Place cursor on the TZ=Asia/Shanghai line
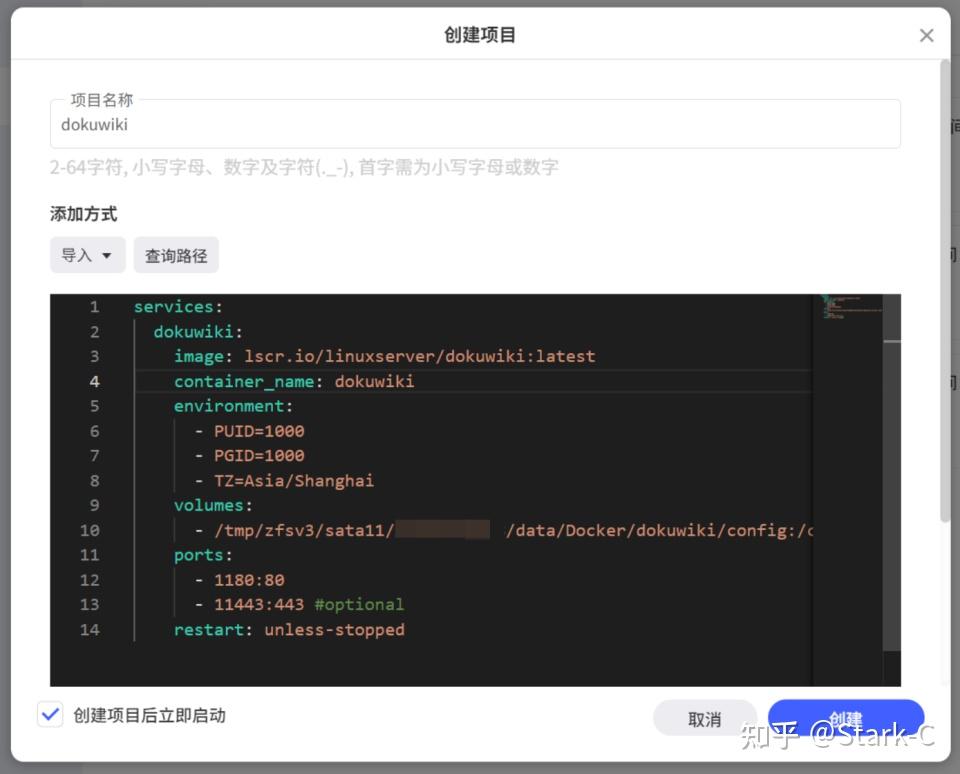Screen dimensions: 960x774 tap(288, 480)
